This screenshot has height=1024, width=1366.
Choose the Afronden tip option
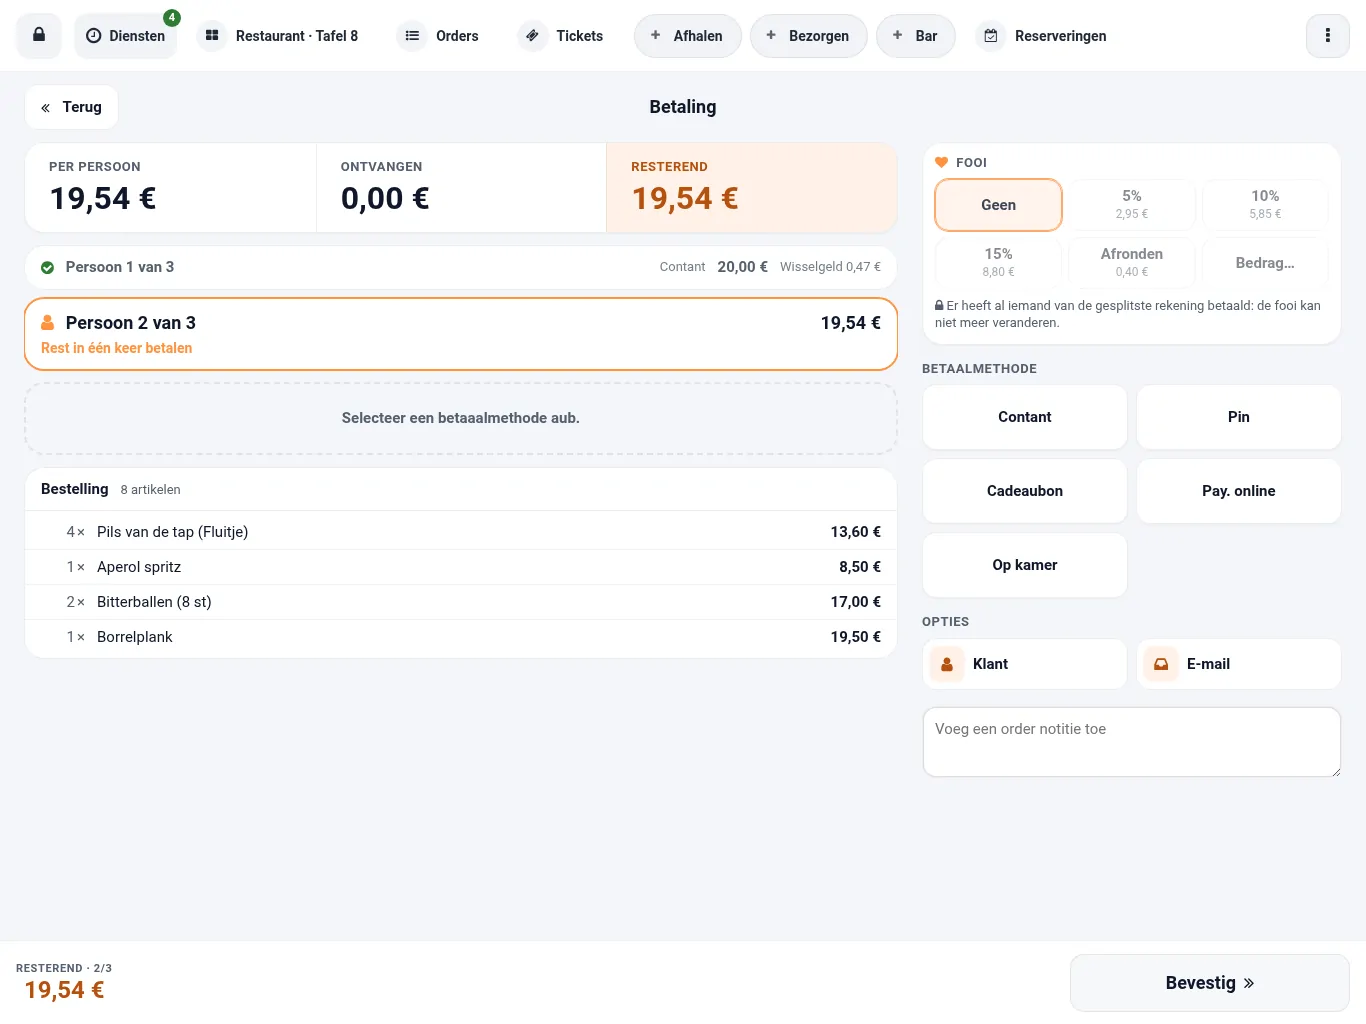pyautogui.click(x=1132, y=262)
